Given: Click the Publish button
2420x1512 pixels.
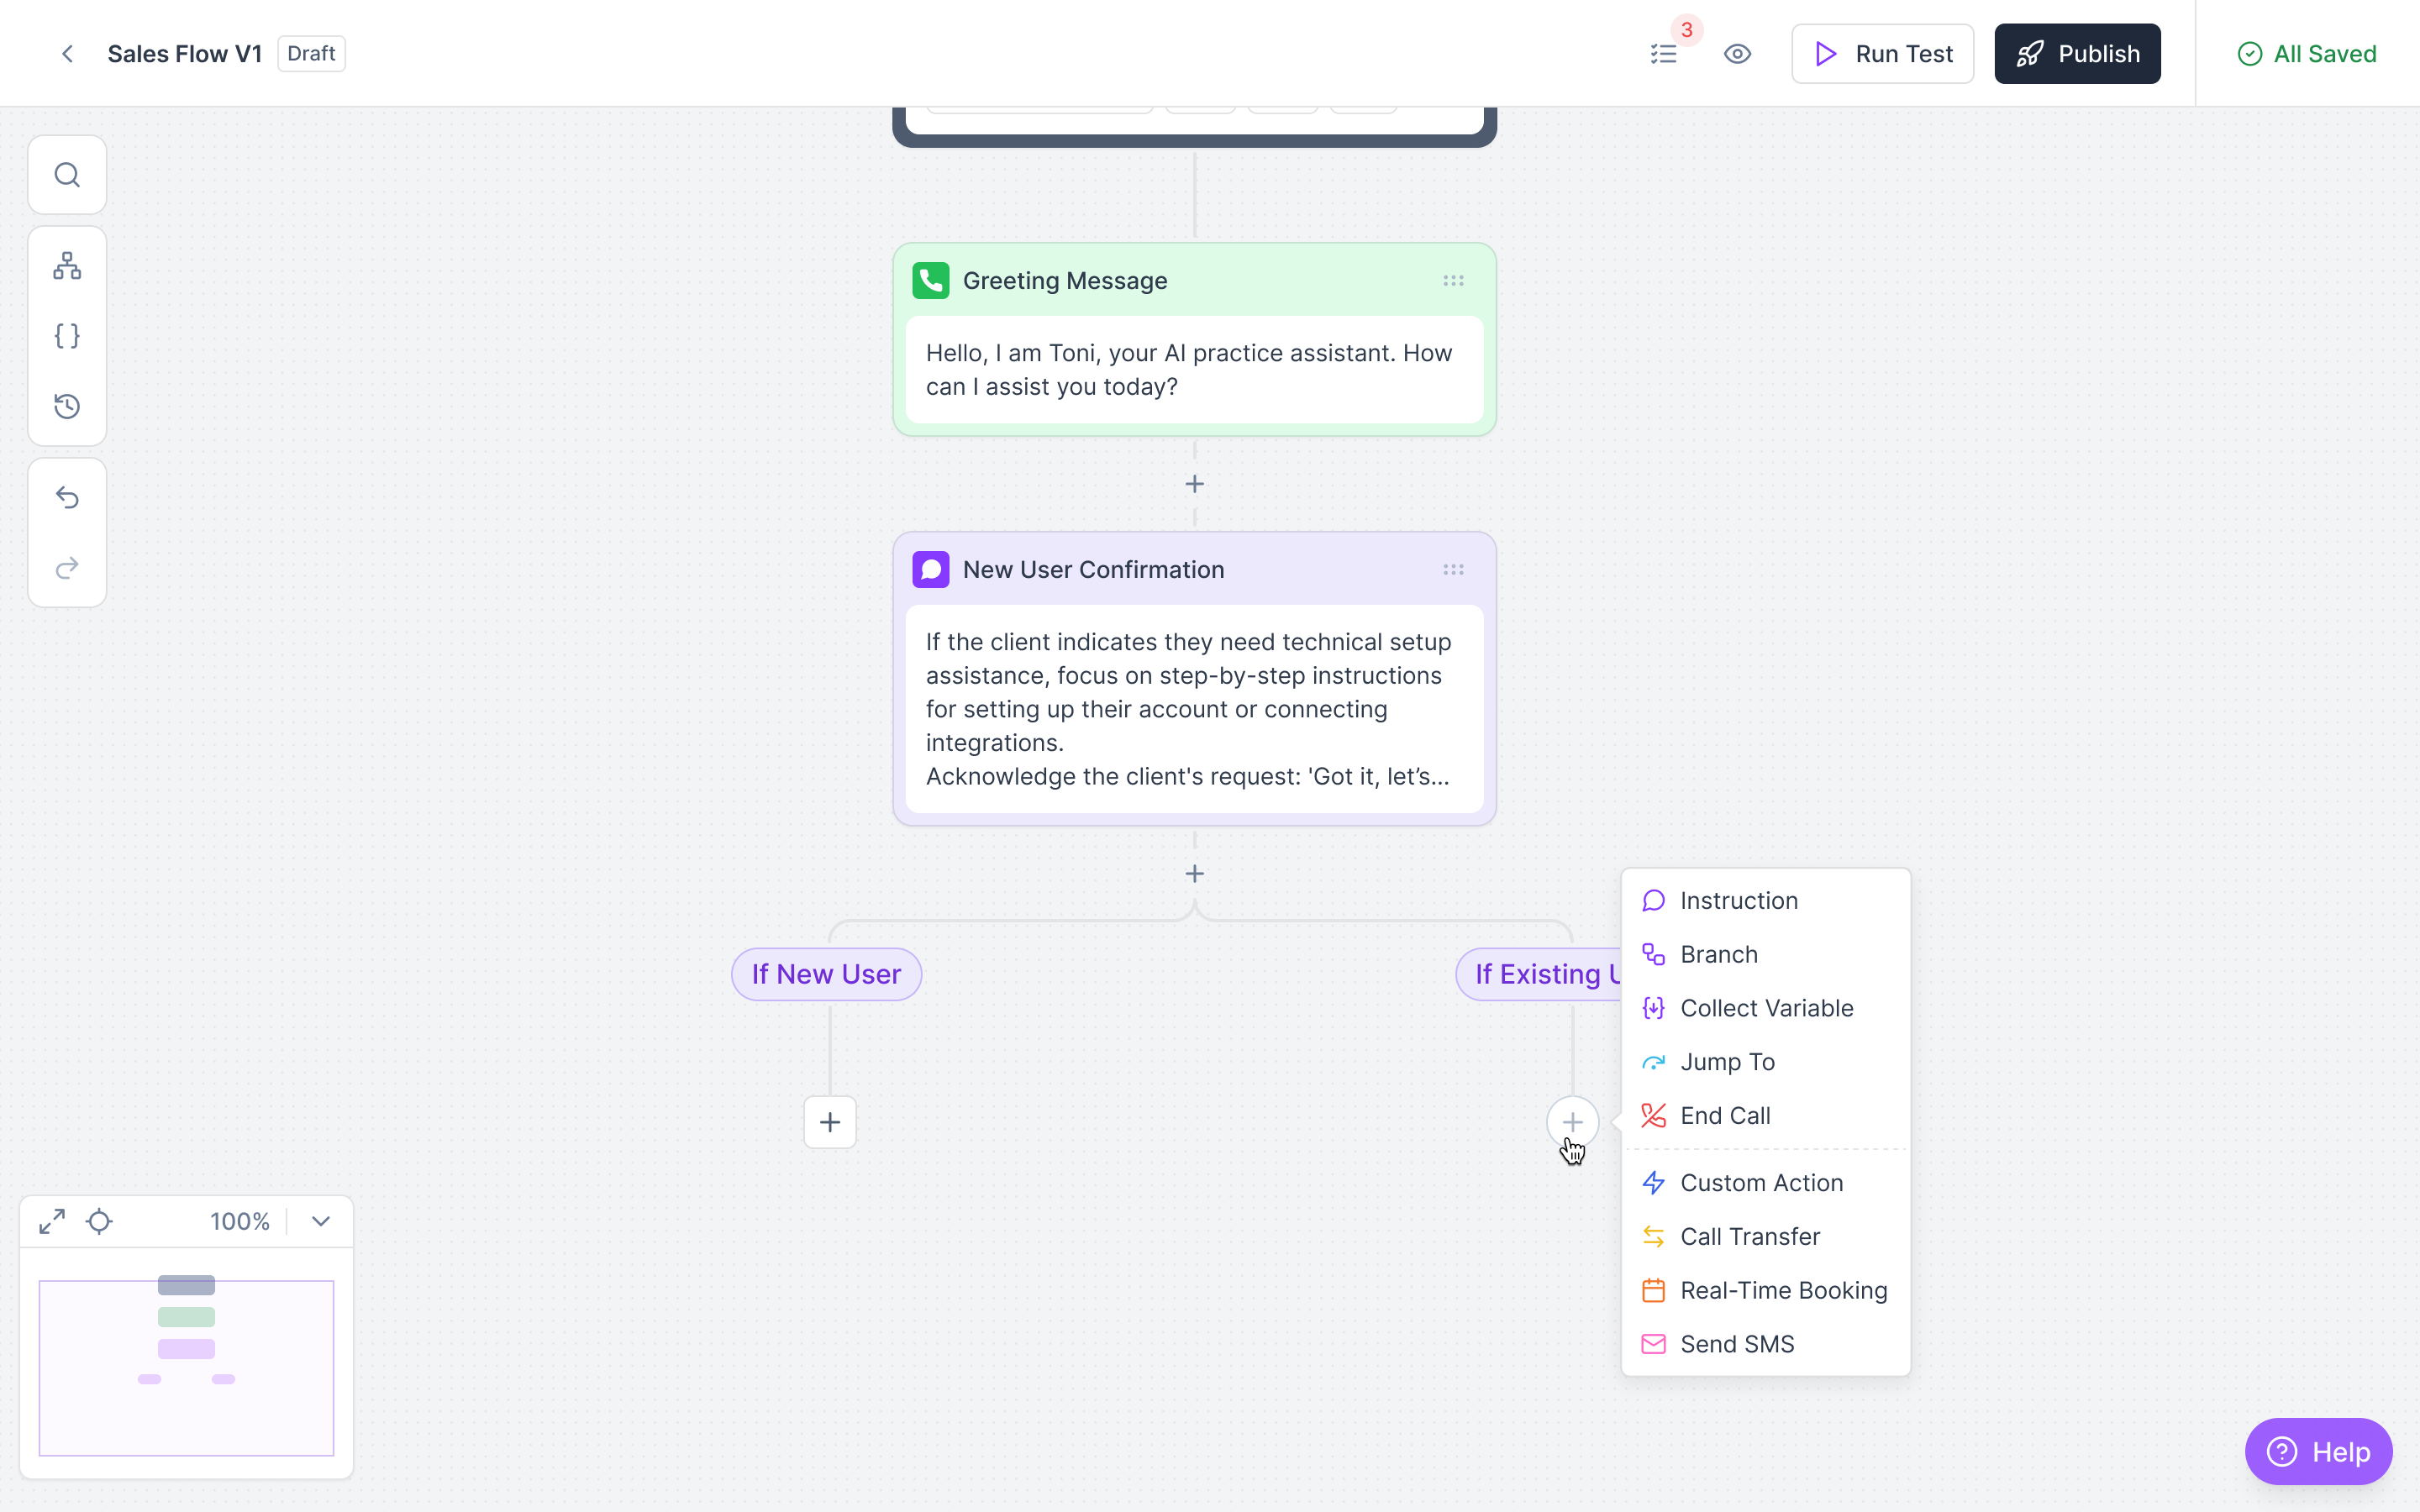Looking at the screenshot, I should [2077, 54].
